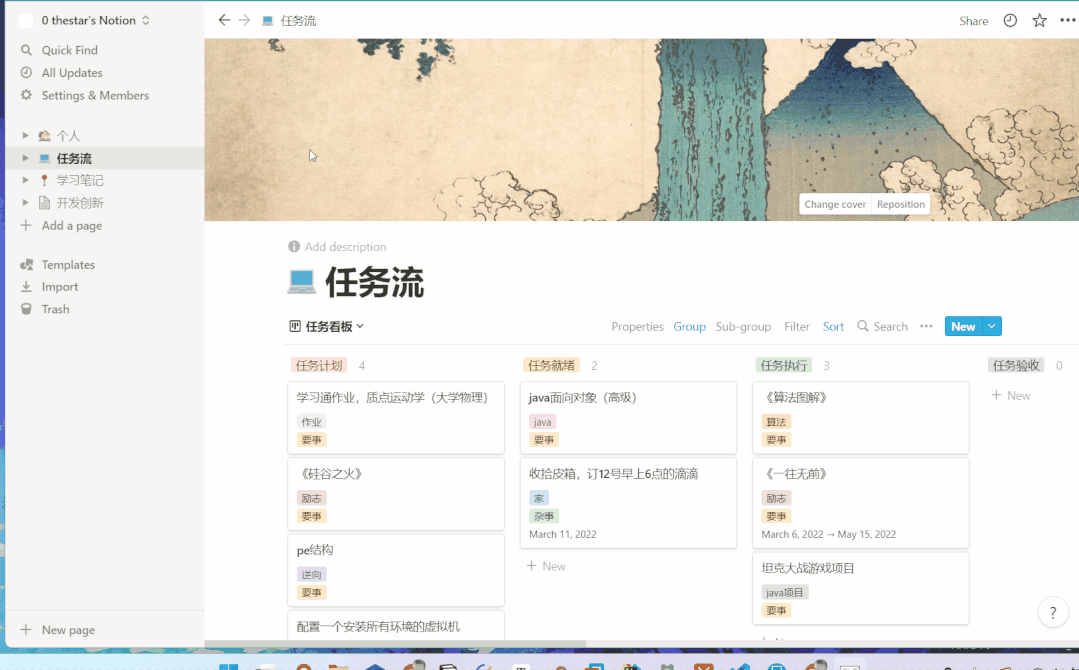This screenshot has height=670, width=1079.
Task: Add new card under 任务就绪 column
Action: click(546, 566)
